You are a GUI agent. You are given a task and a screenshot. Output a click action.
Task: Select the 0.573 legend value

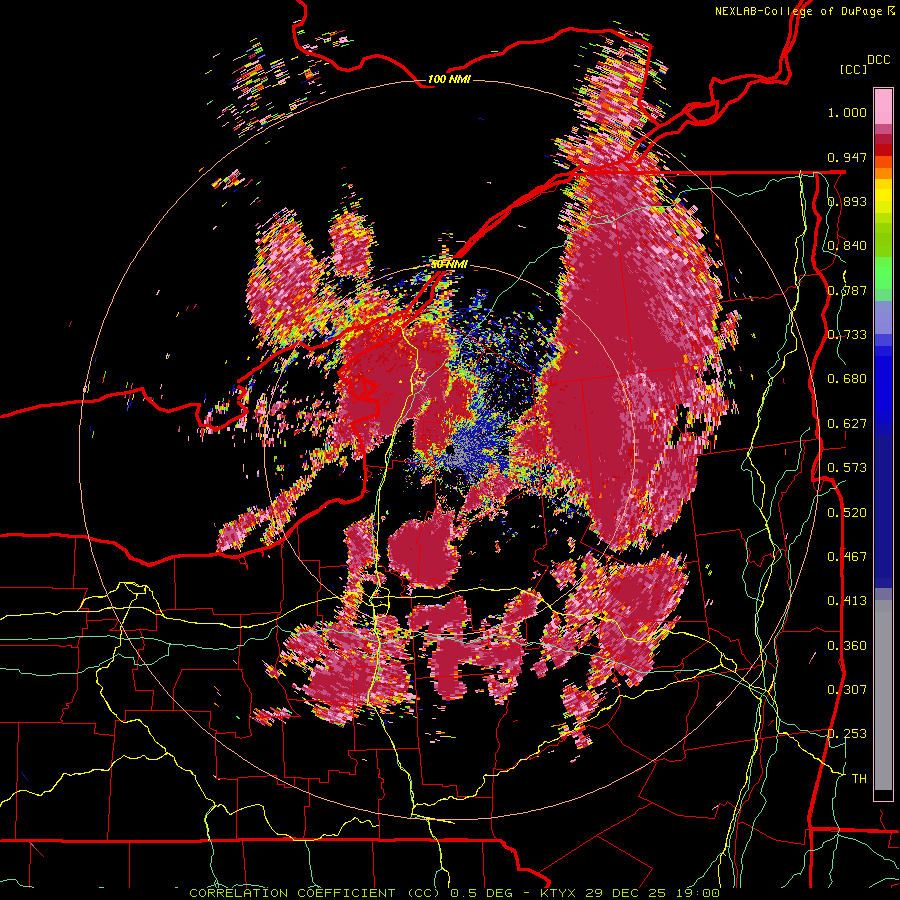pos(847,468)
